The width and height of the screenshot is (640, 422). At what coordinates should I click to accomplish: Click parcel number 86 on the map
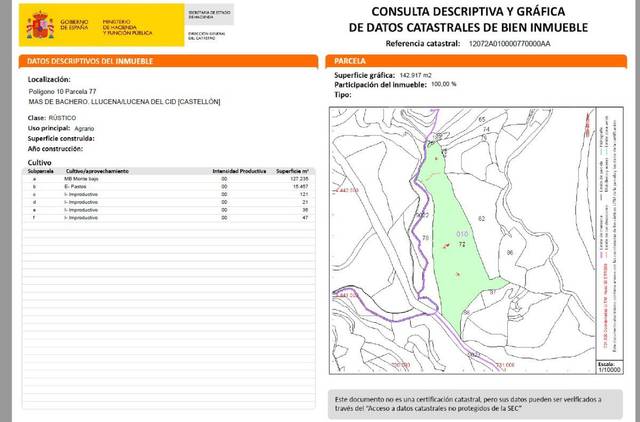pyautogui.click(x=510, y=253)
